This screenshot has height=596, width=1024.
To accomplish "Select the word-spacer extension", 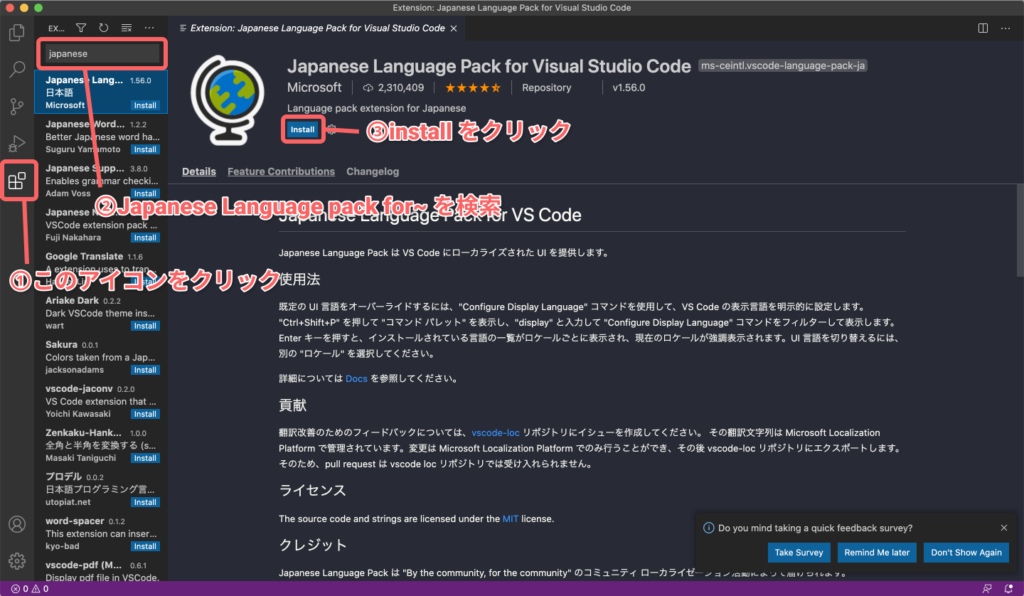I will tap(101, 533).
